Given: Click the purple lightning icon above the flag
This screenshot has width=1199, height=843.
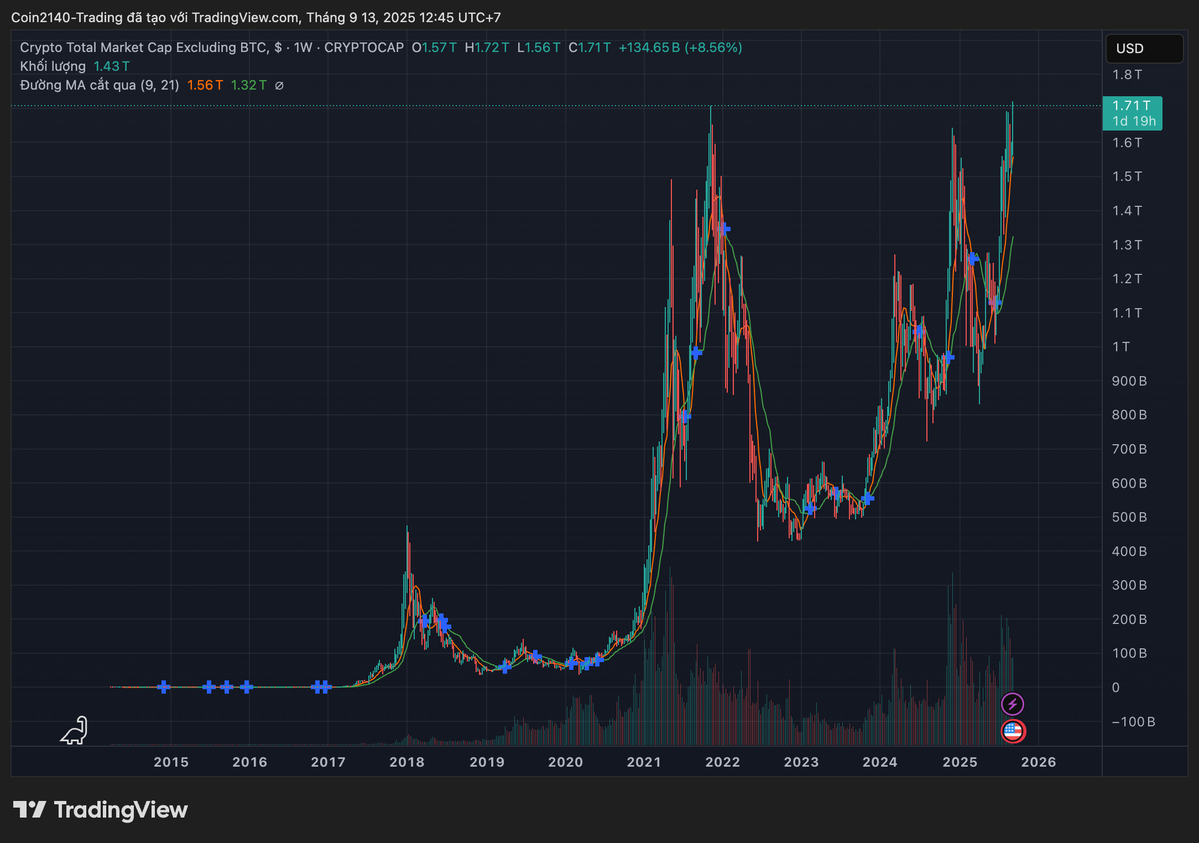Looking at the screenshot, I should point(1013,704).
